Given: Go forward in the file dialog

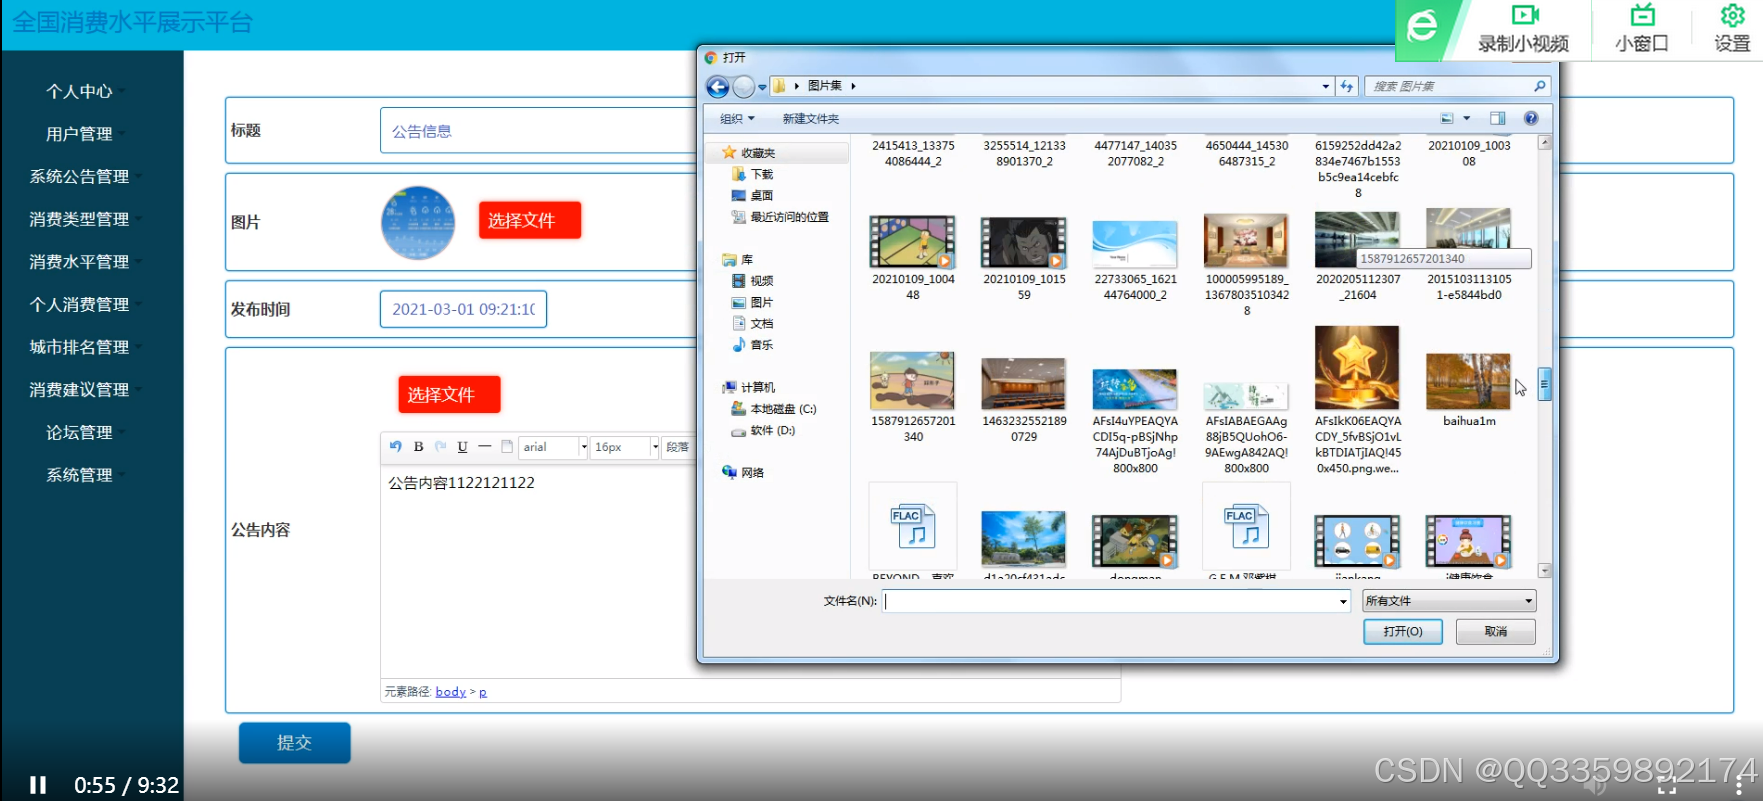Looking at the screenshot, I should pos(743,87).
